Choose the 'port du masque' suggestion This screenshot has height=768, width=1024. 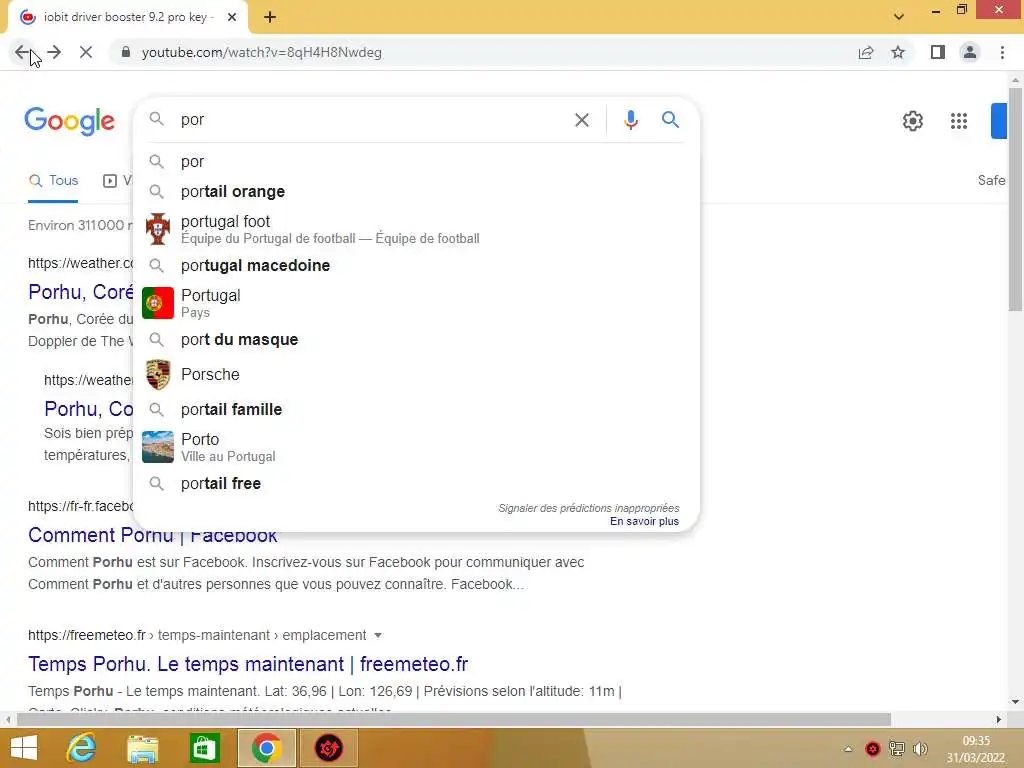pyautogui.click(x=416, y=340)
